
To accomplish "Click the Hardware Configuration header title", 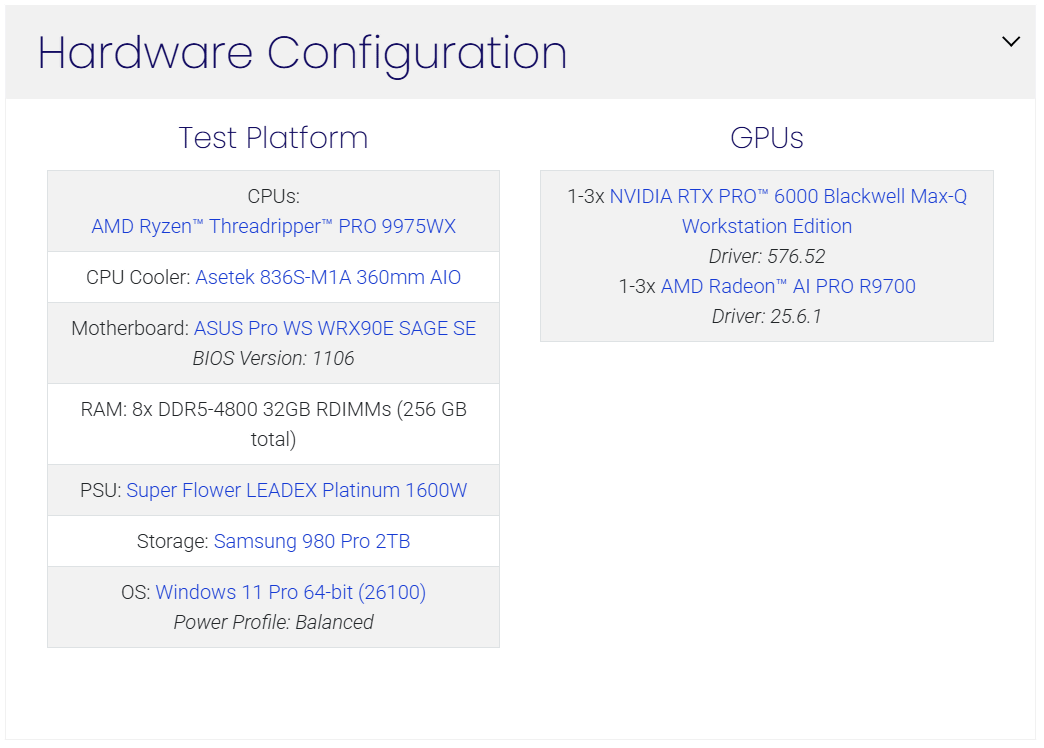I will click(302, 53).
